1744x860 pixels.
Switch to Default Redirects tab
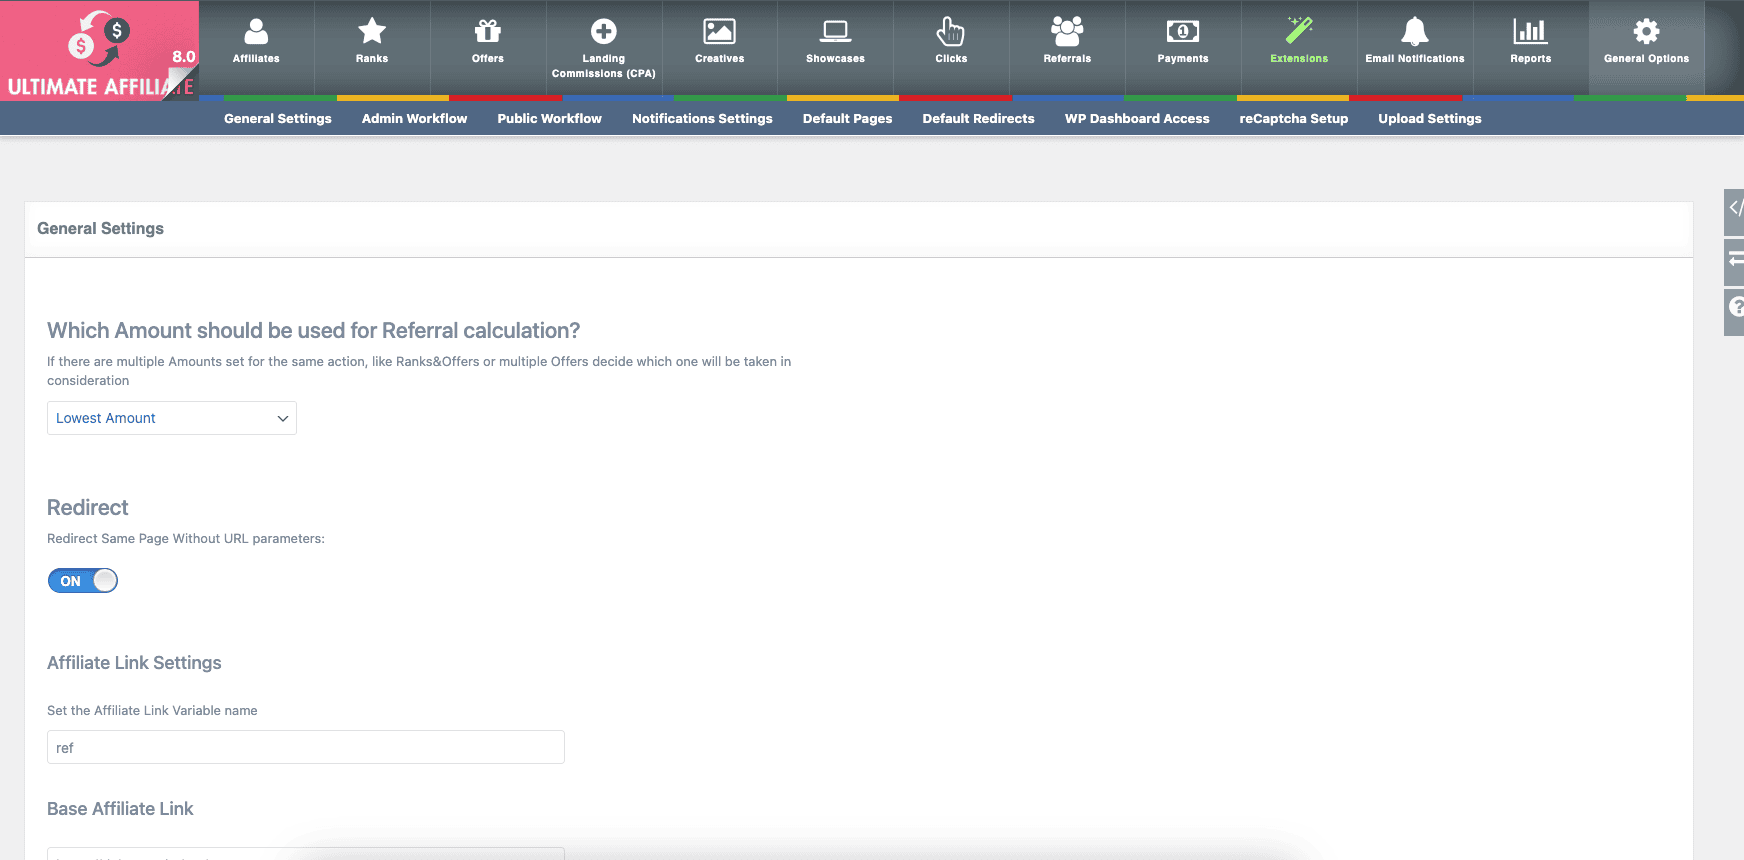[x=978, y=118]
